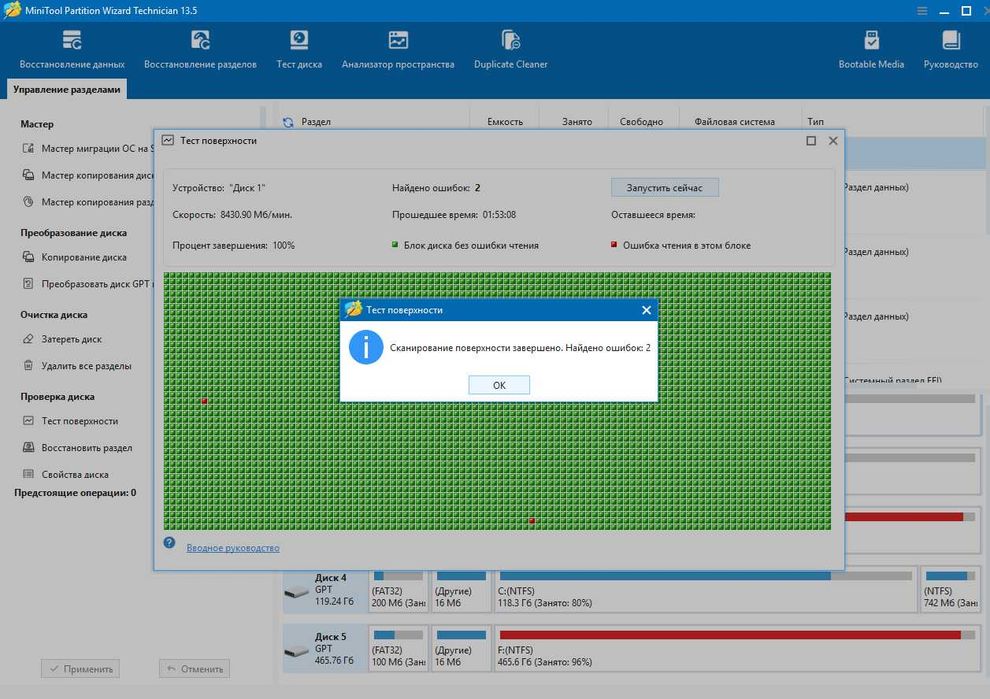
Task: Close the Тест поверхности surface test window
Action: click(x=833, y=141)
